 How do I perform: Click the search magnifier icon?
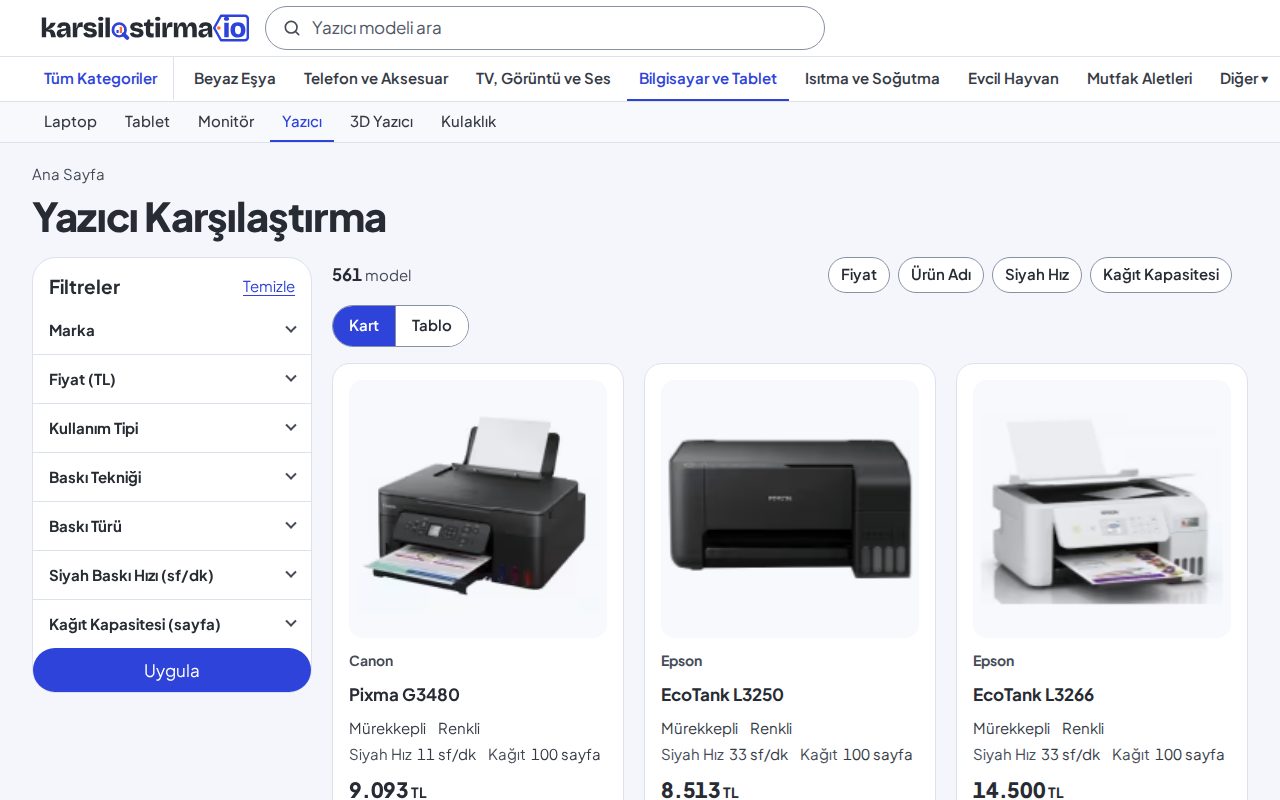[x=292, y=28]
